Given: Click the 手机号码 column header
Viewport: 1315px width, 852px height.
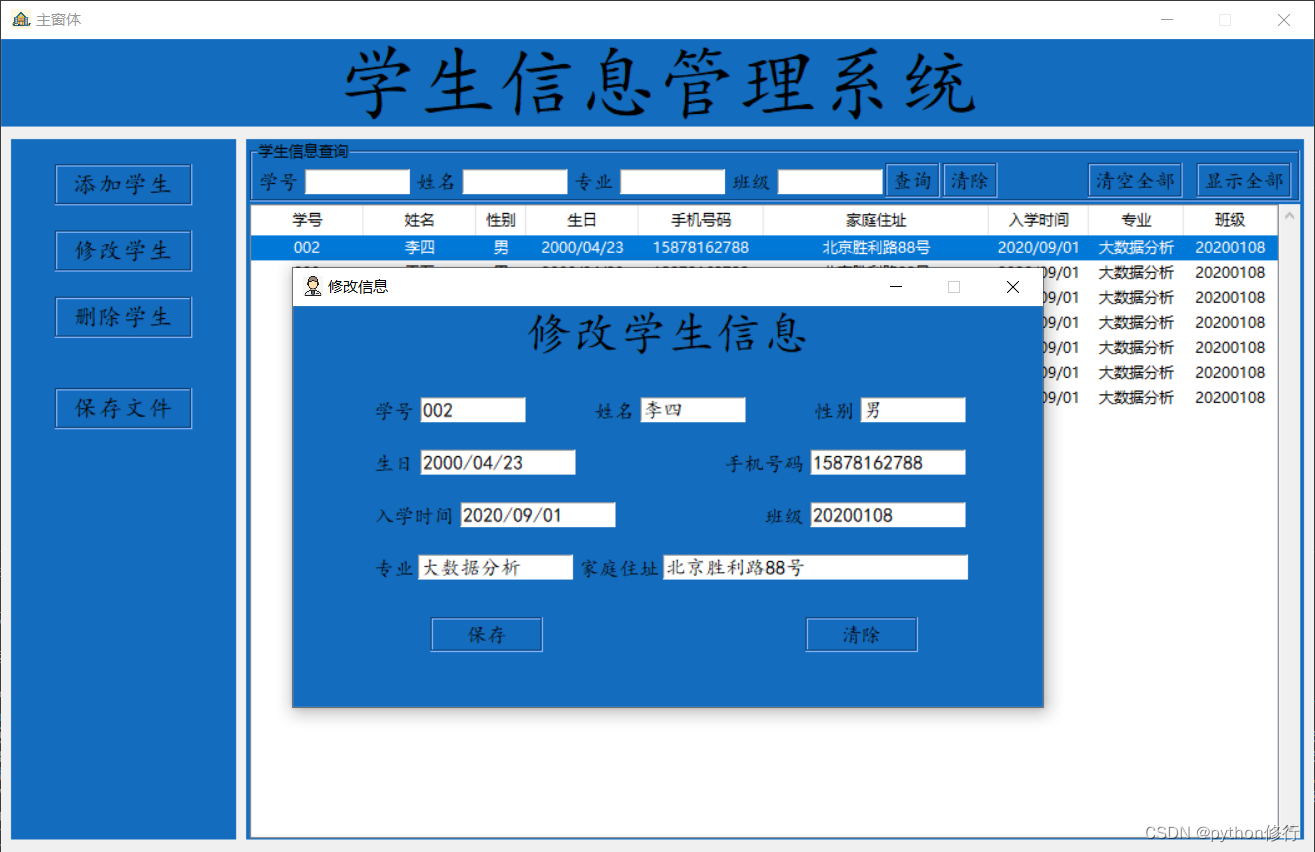Looking at the screenshot, I should click(x=701, y=220).
